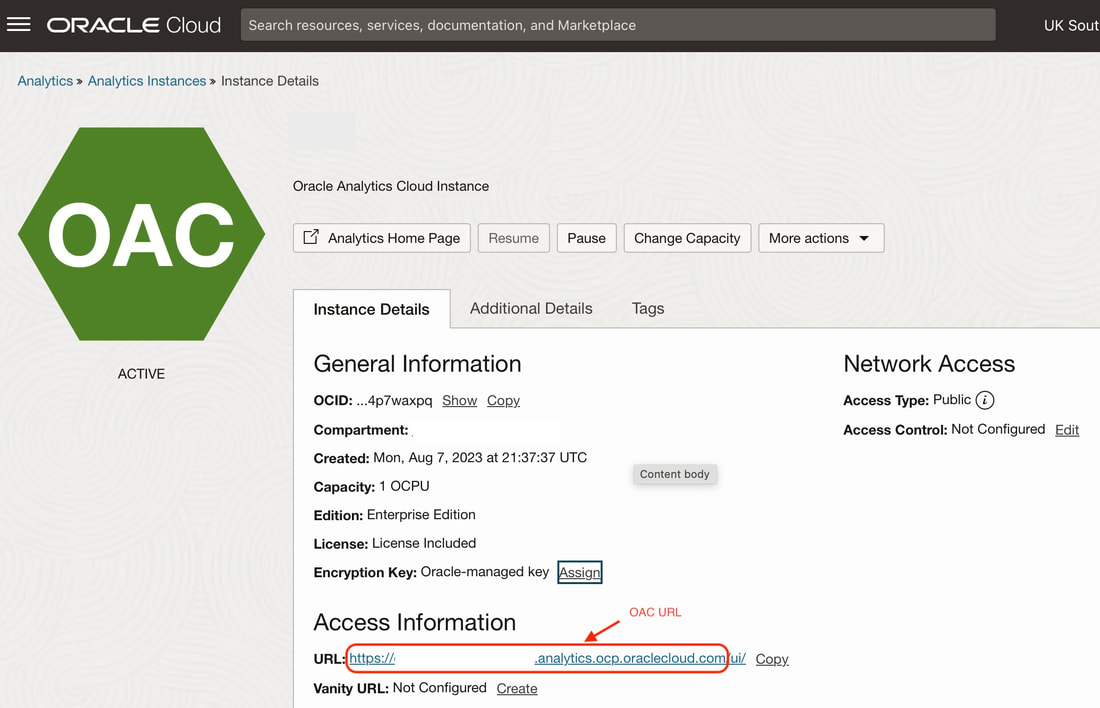Edit the Access Control setting
Screen dimensions: 1100x708
pos(1067,429)
